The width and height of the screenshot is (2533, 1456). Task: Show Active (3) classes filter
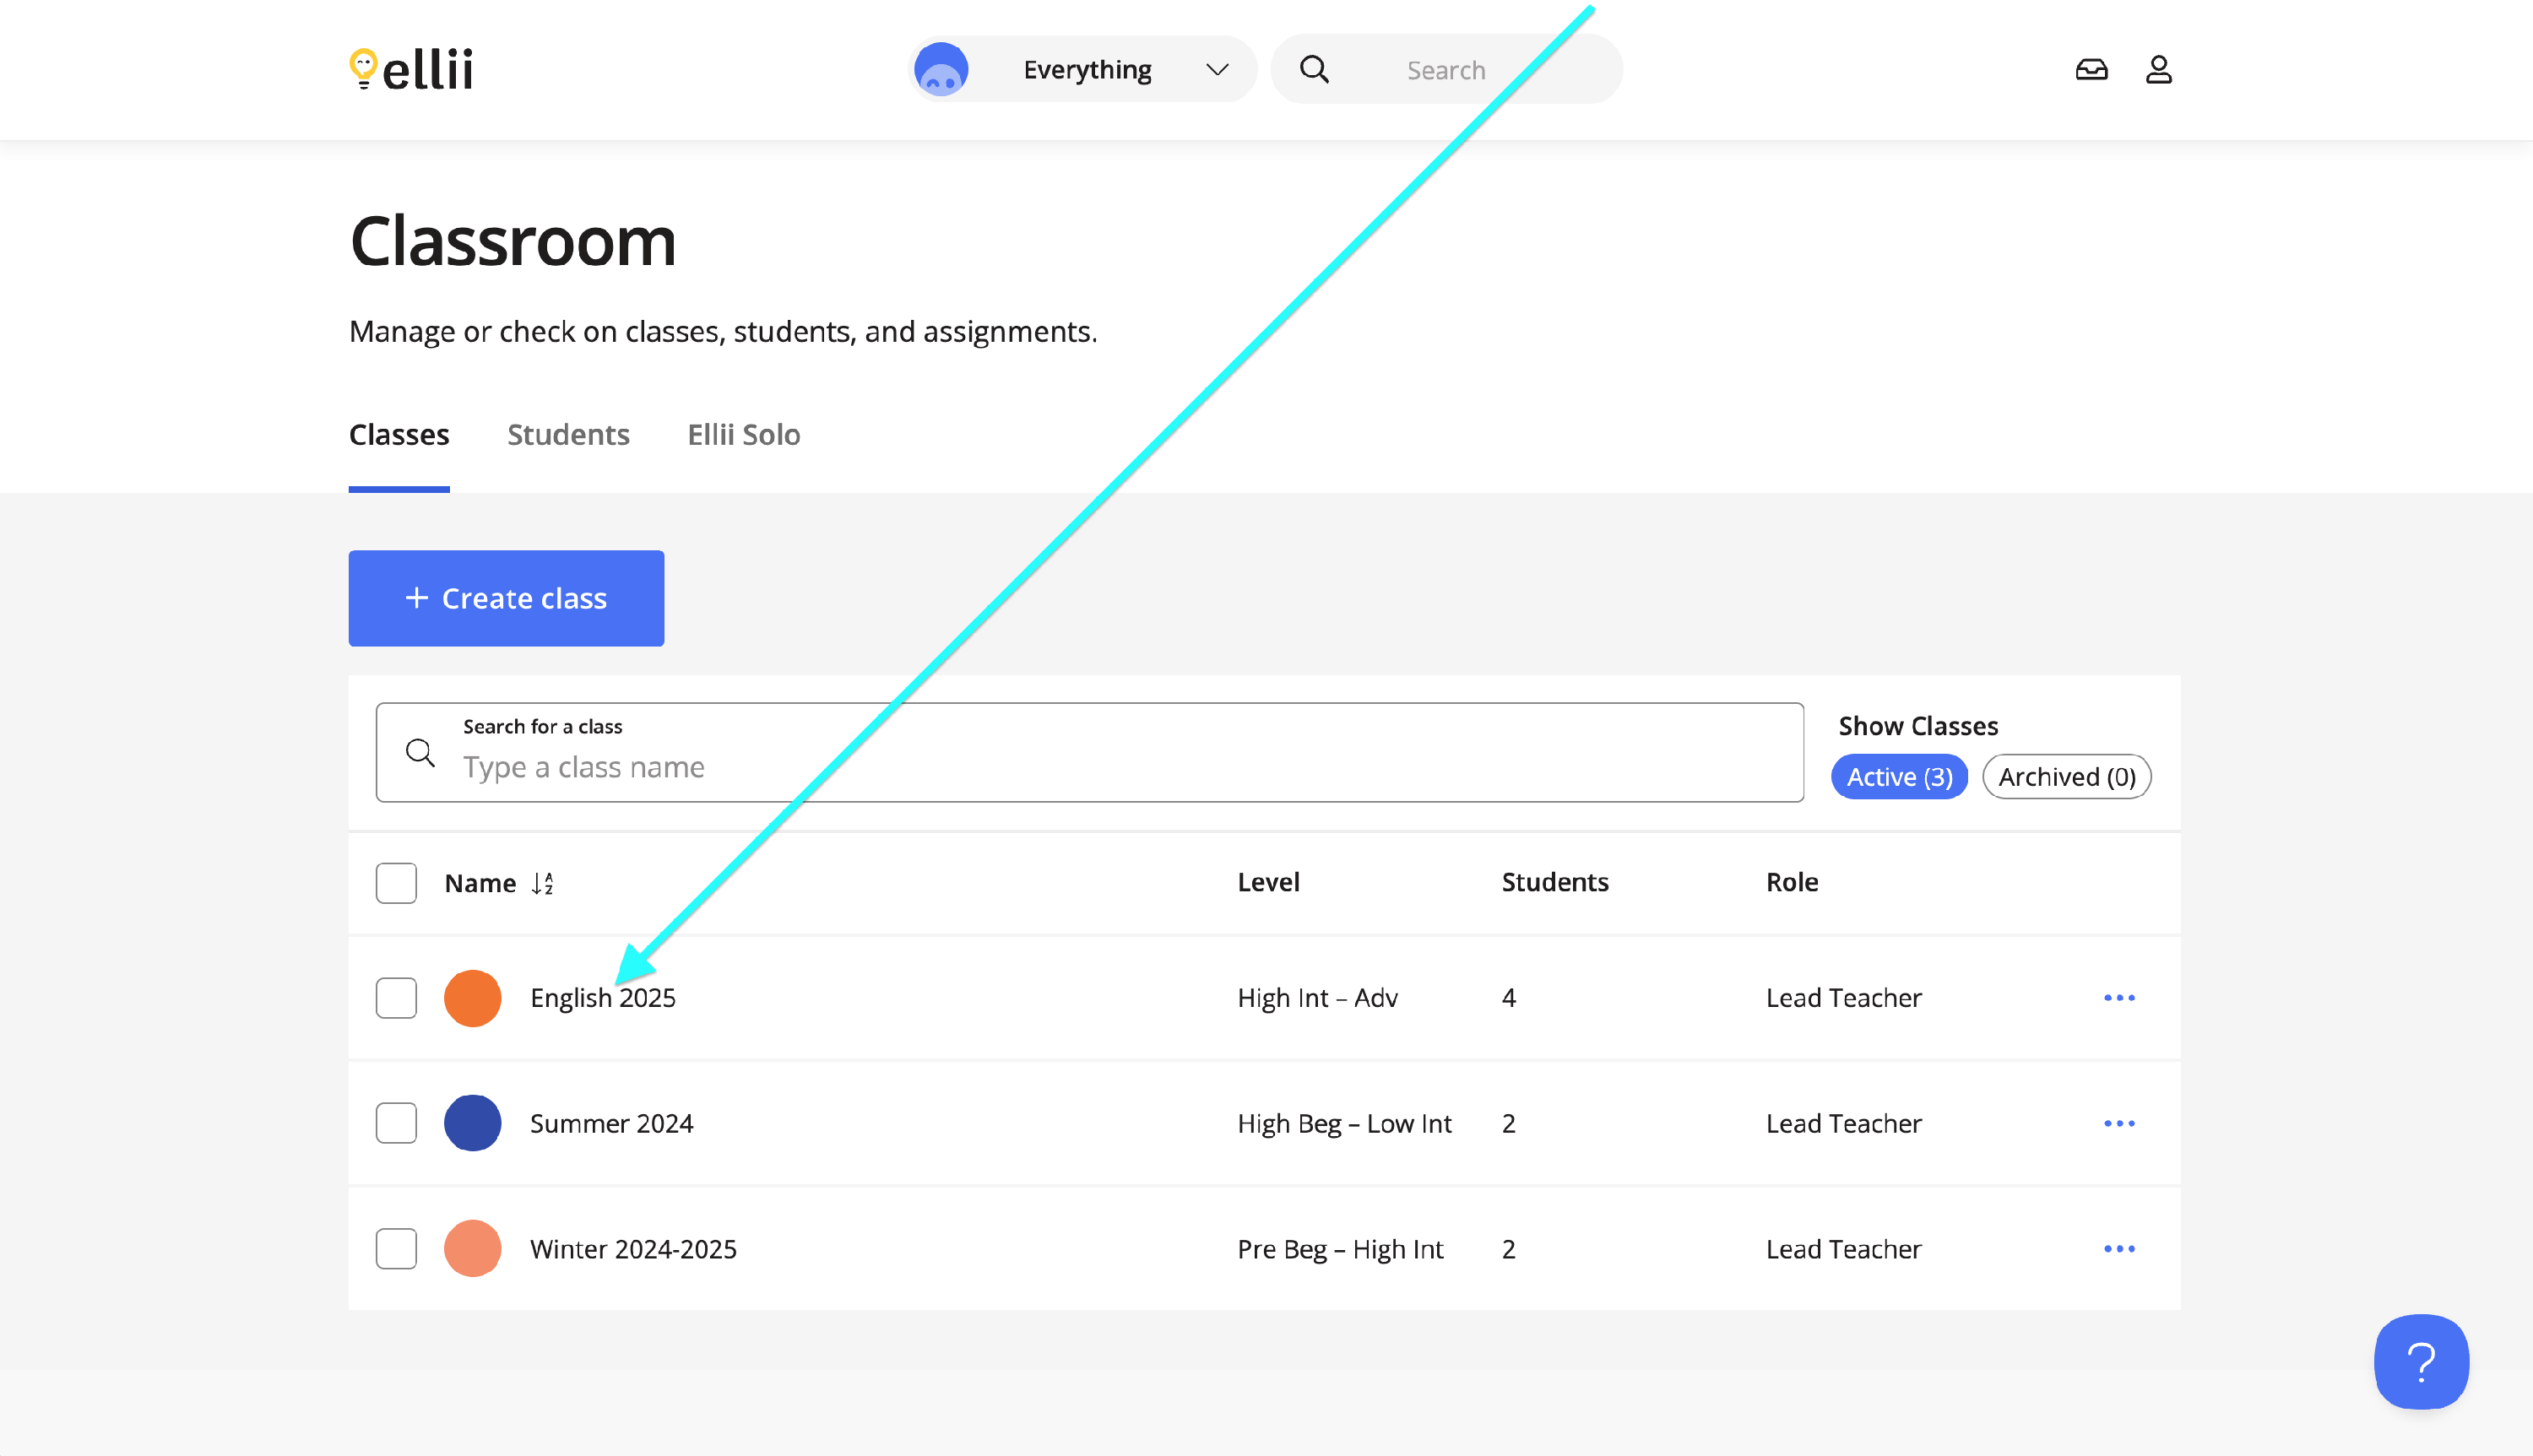tap(1898, 777)
